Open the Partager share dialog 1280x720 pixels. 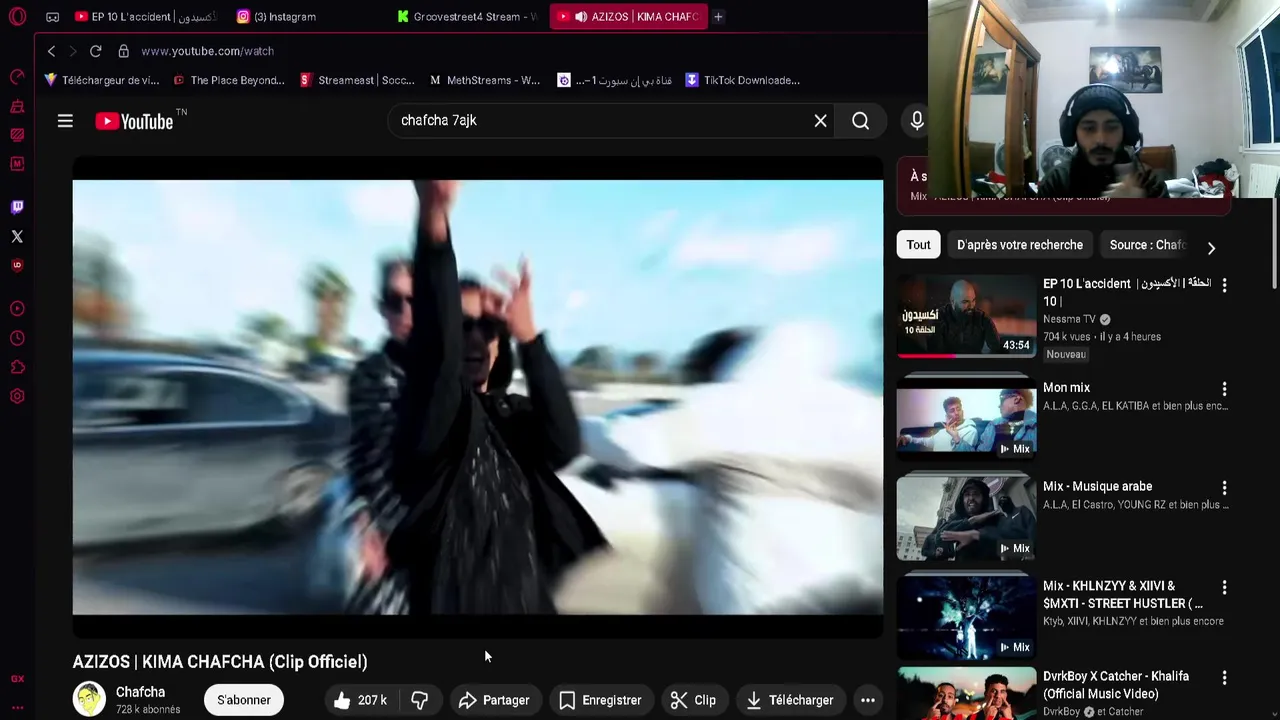coord(494,700)
